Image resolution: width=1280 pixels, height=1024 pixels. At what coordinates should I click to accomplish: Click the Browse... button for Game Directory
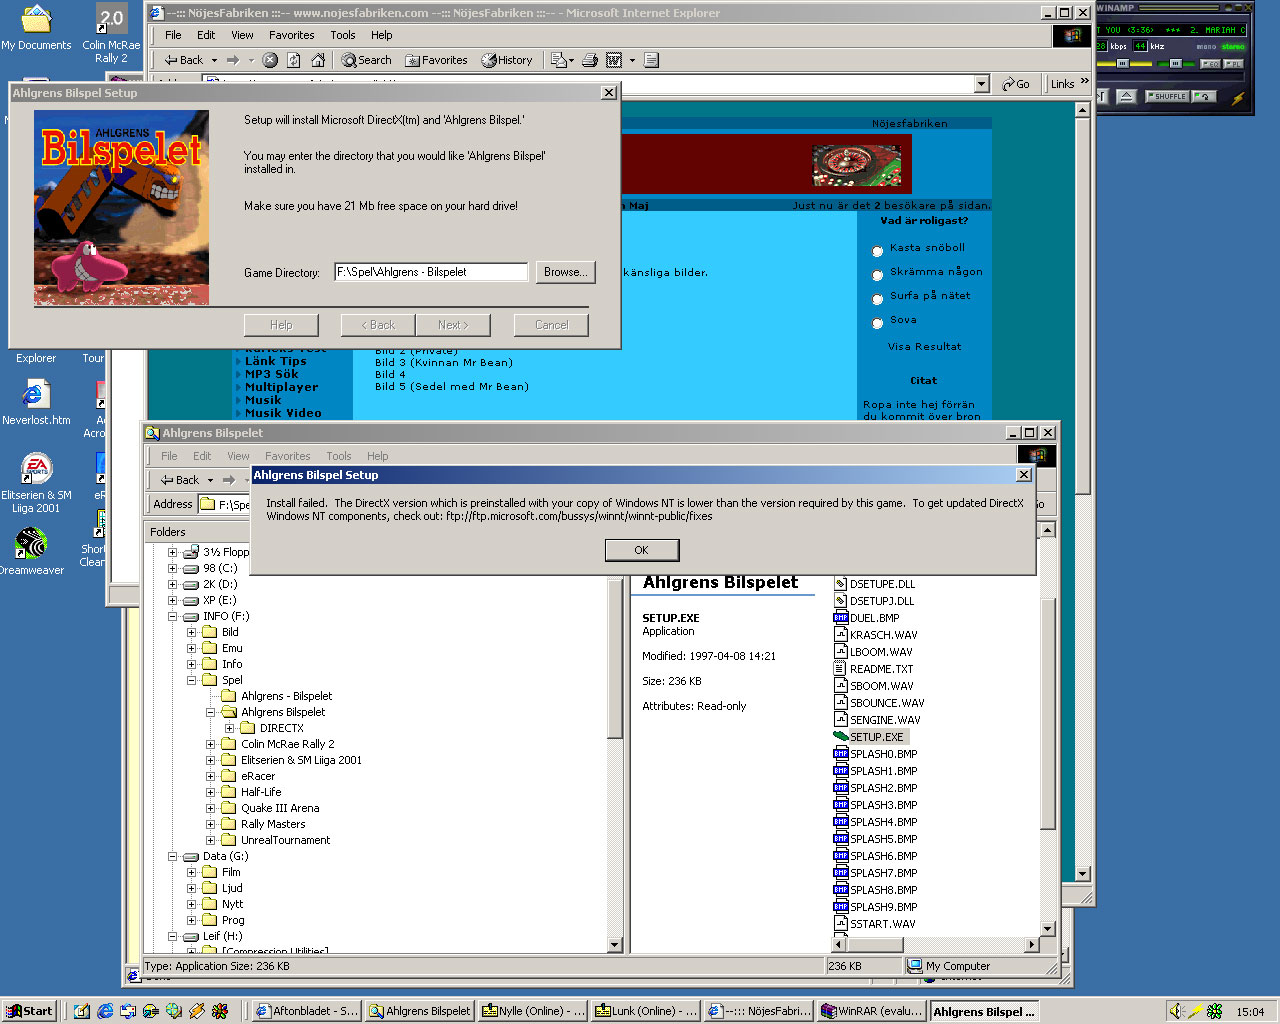(x=565, y=272)
